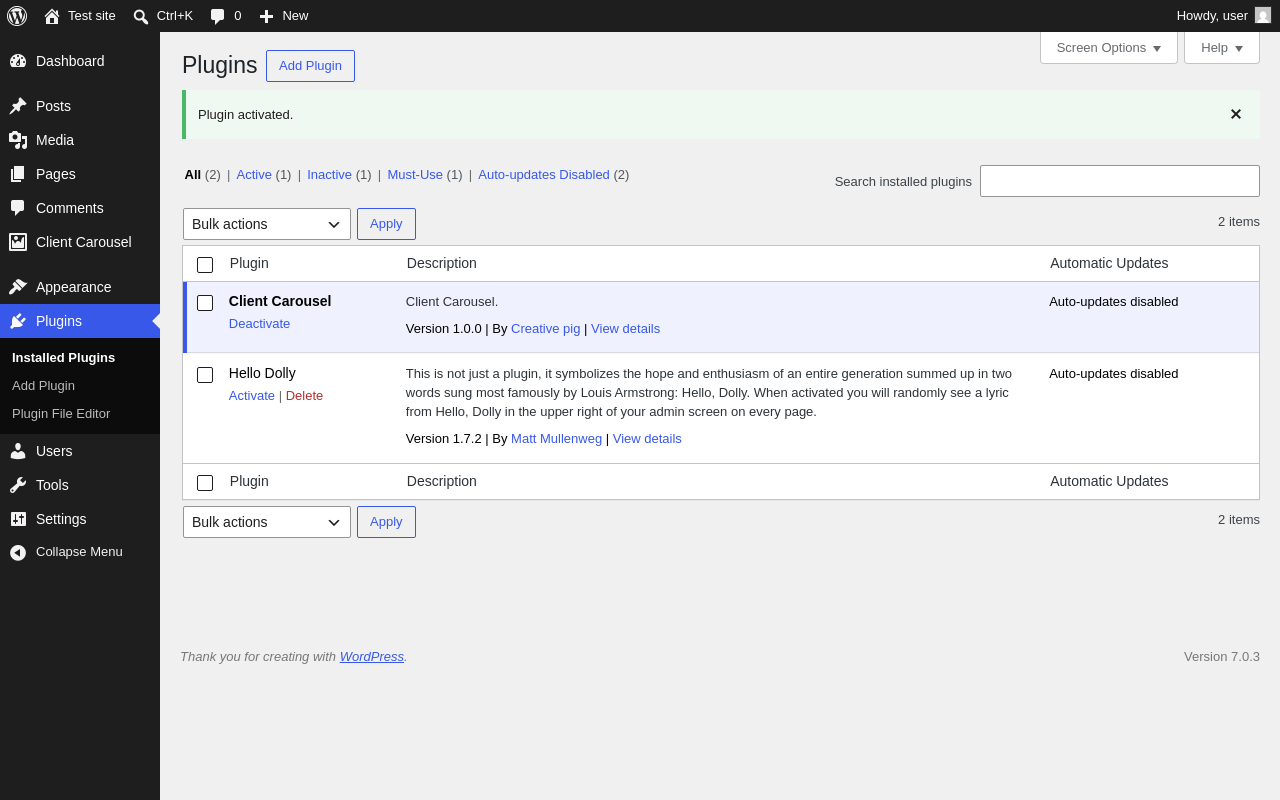The height and width of the screenshot is (800, 1280).
Task: Select Add Plugin in the sidebar submenu
Action: (43, 386)
